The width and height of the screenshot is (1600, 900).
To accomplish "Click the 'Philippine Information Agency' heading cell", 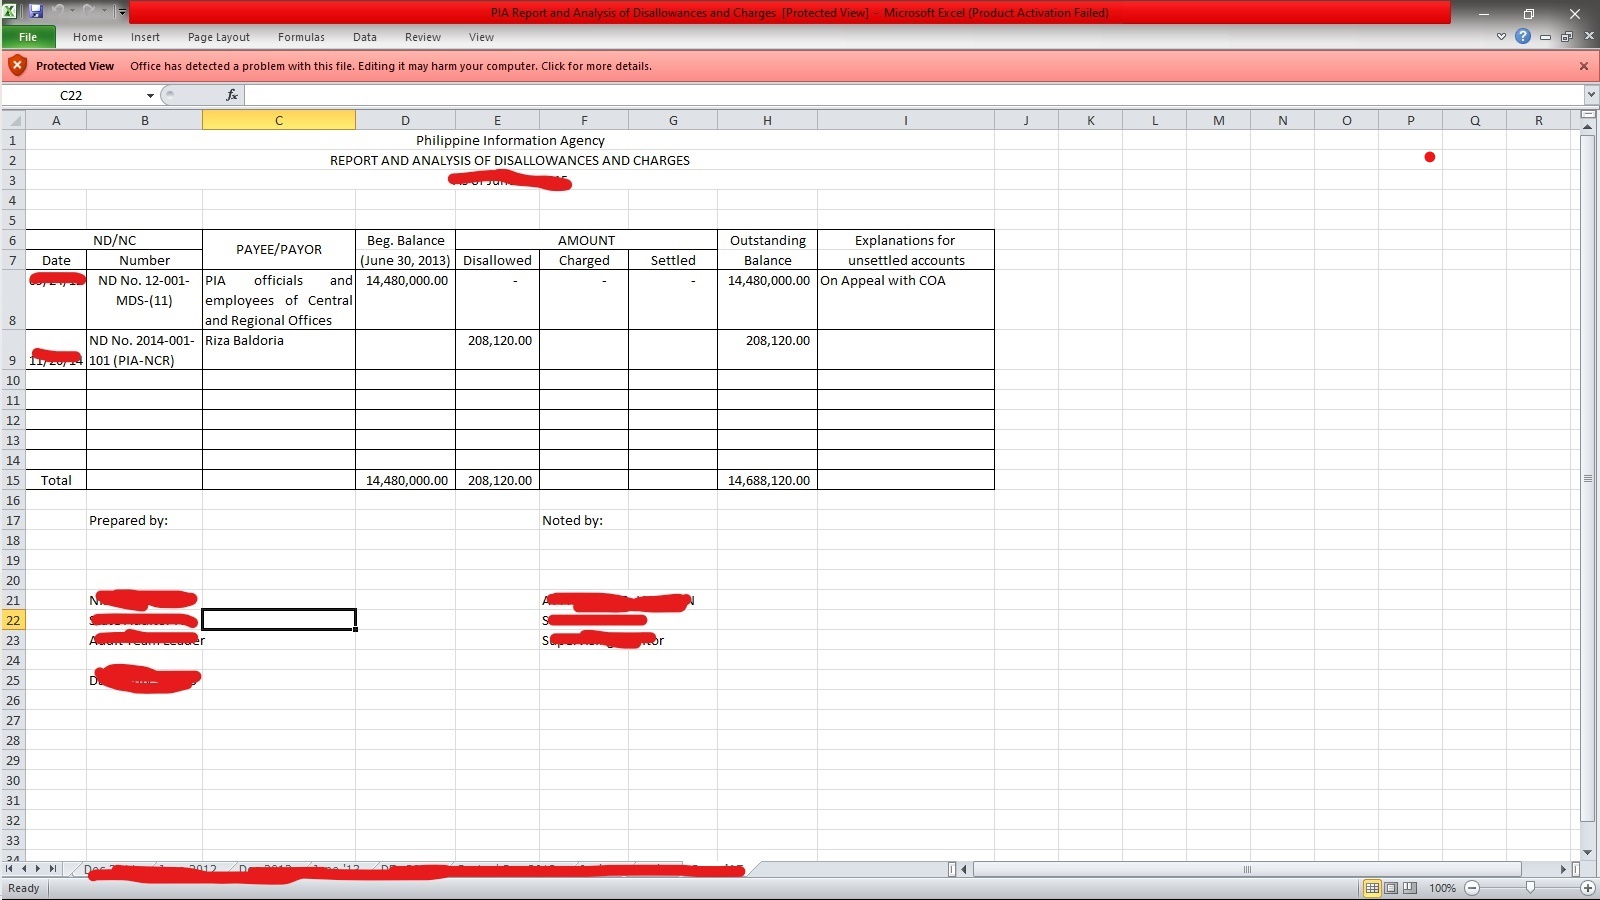I will click(510, 140).
